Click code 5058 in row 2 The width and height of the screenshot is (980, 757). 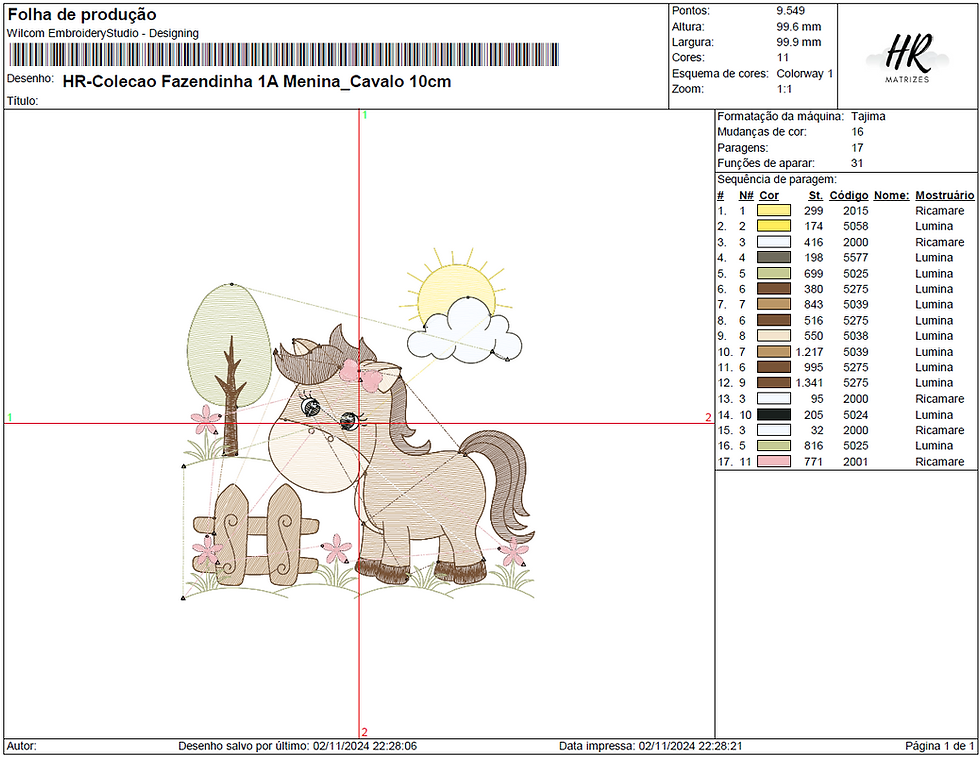coord(856,226)
